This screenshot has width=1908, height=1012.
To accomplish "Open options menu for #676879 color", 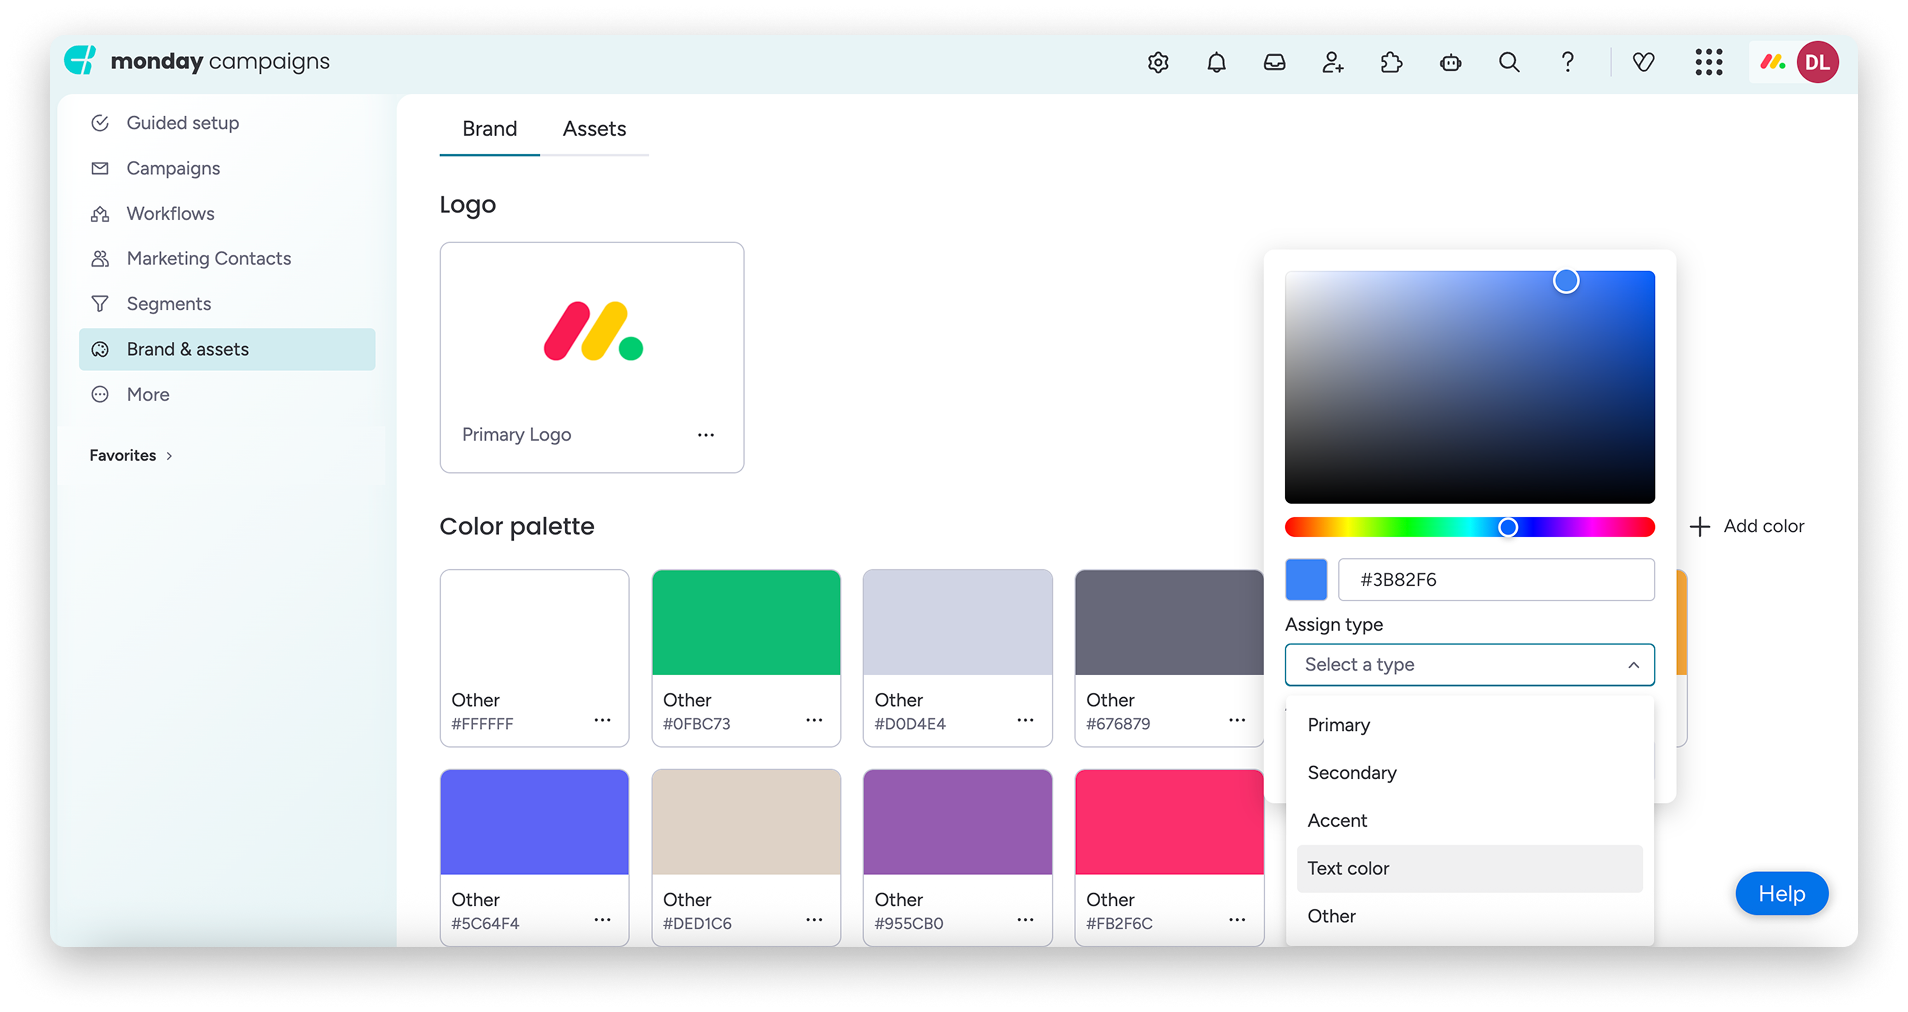I will [x=1237, y=720].
